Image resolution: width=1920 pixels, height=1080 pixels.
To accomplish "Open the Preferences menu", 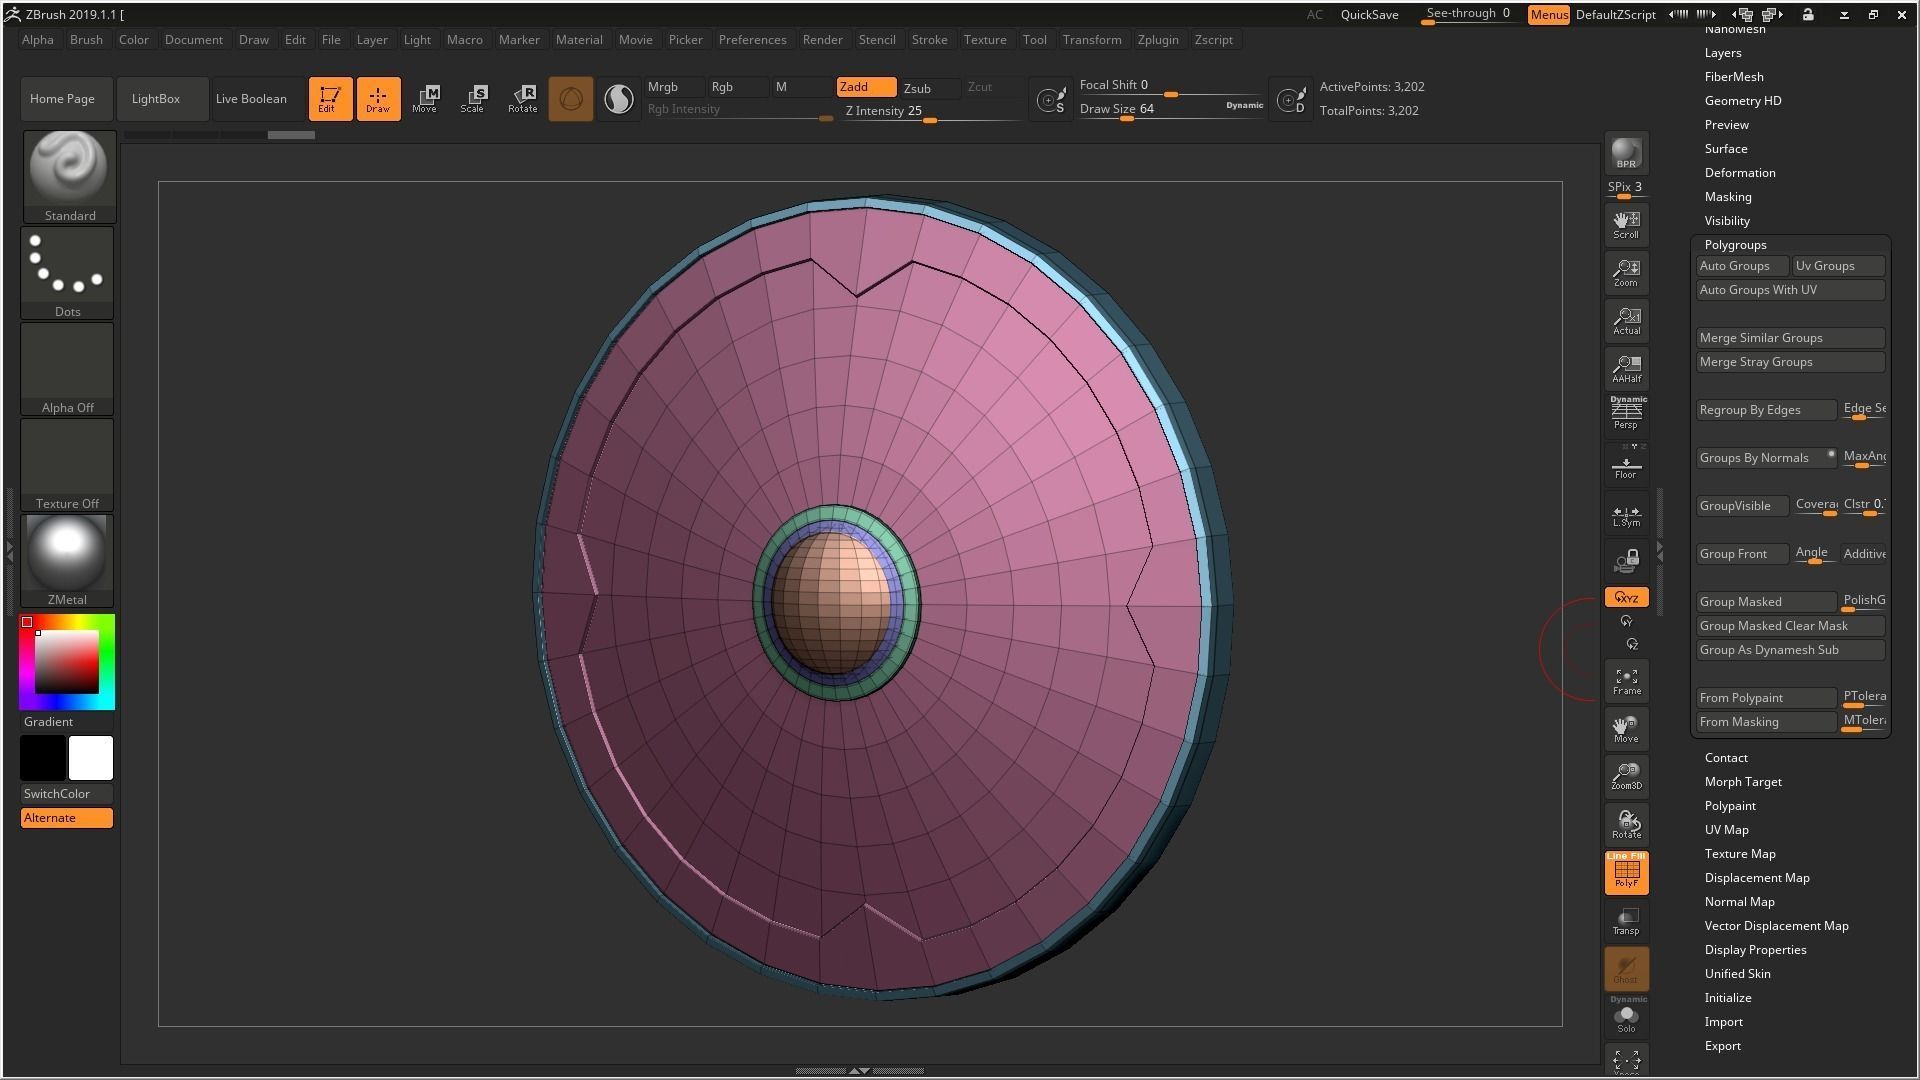I will coord(752,40).
